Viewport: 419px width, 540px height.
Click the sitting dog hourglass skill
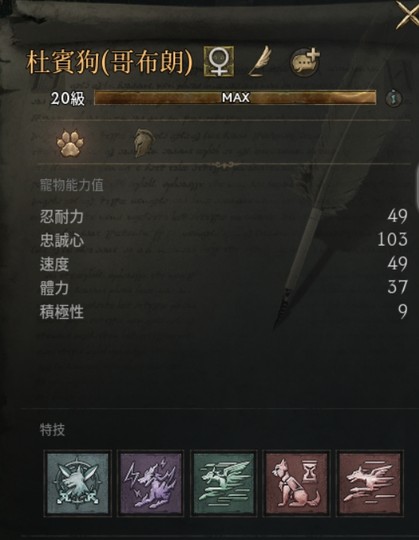coord(296,483)
